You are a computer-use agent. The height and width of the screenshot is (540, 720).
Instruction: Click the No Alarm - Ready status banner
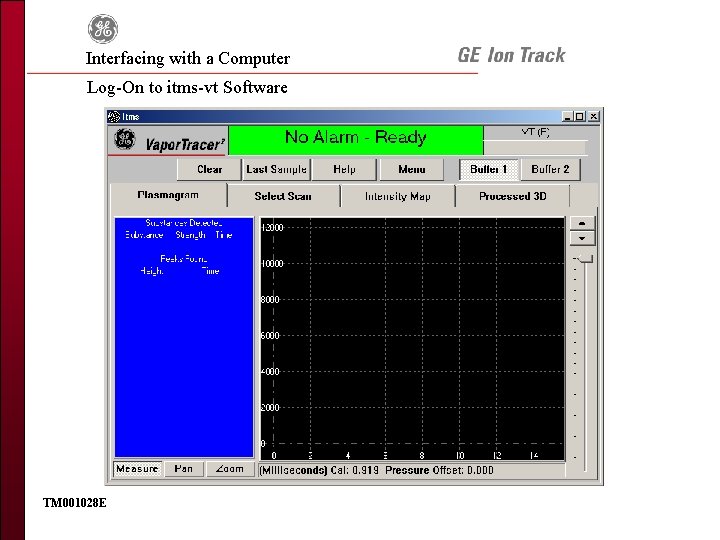[355, 140]
